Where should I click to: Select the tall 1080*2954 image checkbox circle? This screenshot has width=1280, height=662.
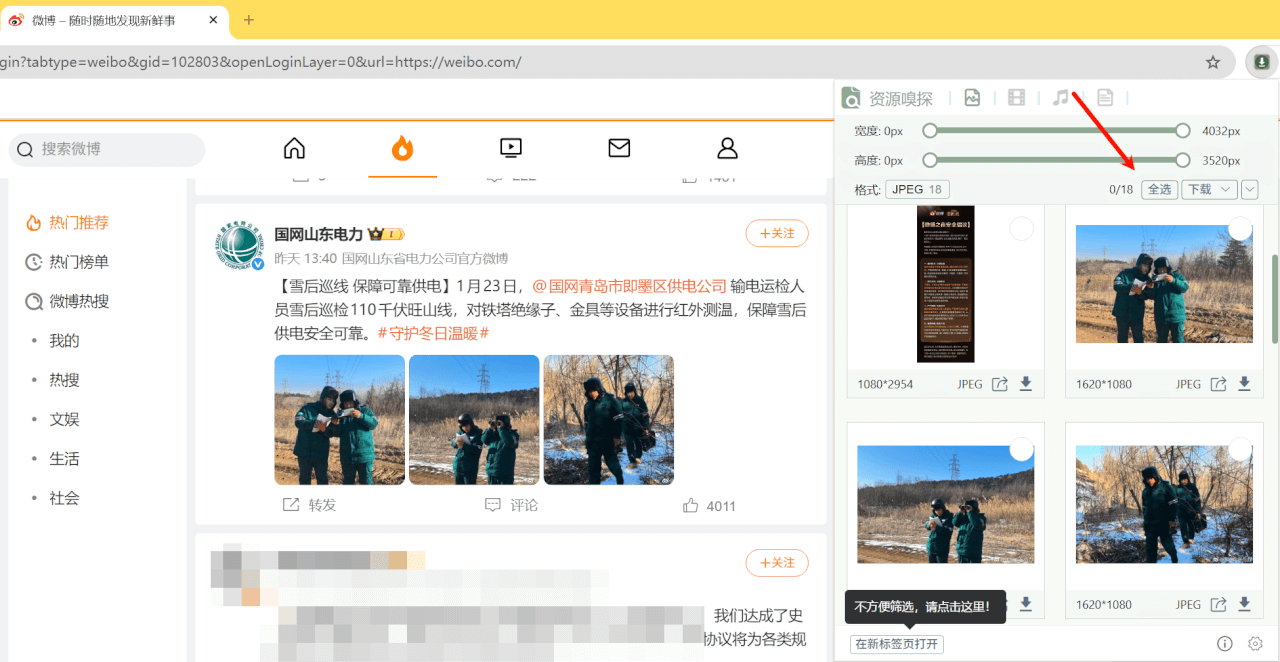click(x=1021, y=230)
